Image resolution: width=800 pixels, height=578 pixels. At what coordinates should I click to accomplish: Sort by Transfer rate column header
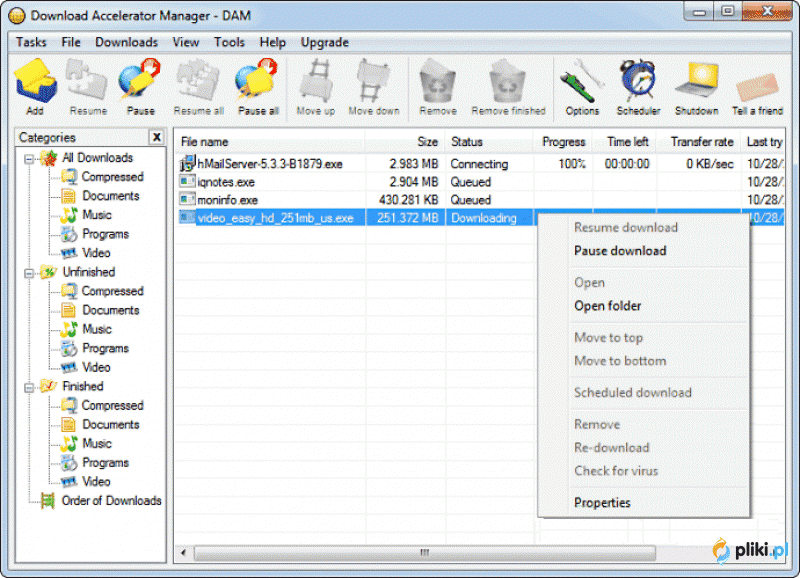[x=699, y=142]
